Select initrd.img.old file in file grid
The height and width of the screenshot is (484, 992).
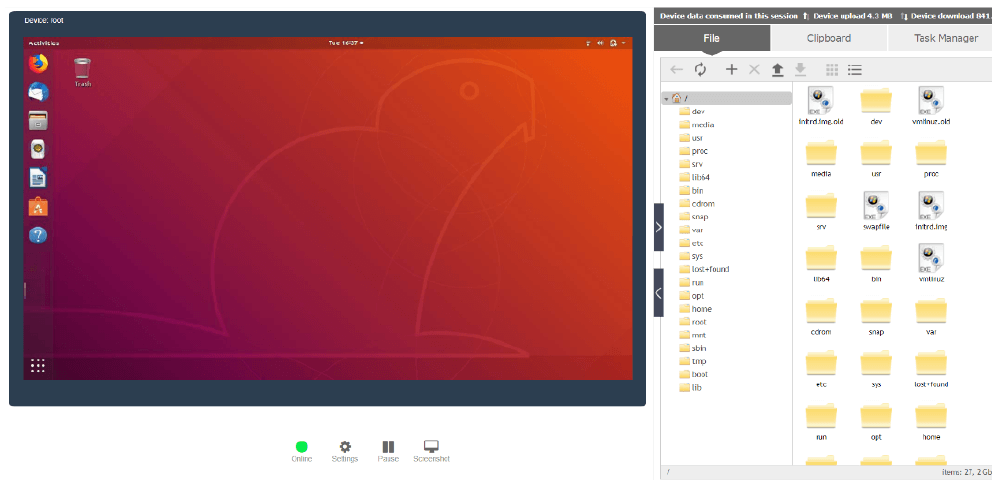pyautogui.click(x=821, y=106)
